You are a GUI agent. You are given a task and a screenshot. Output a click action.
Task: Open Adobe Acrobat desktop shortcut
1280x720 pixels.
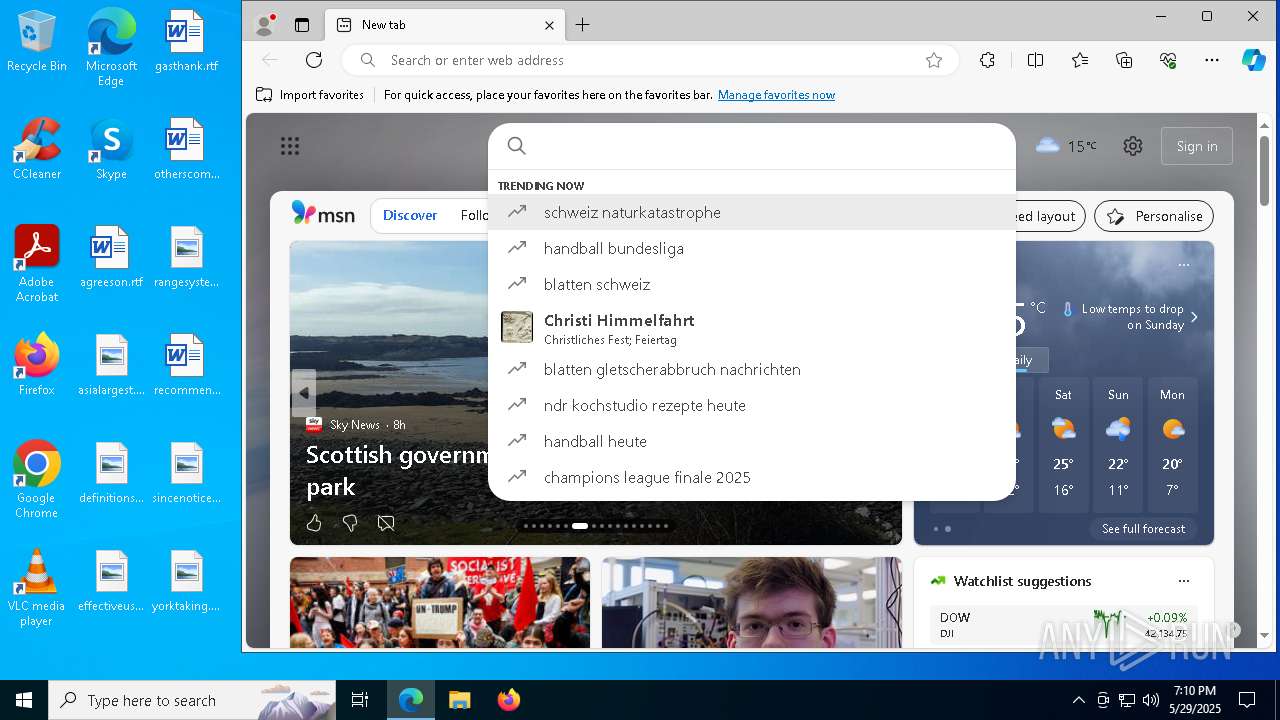point(37,263)
